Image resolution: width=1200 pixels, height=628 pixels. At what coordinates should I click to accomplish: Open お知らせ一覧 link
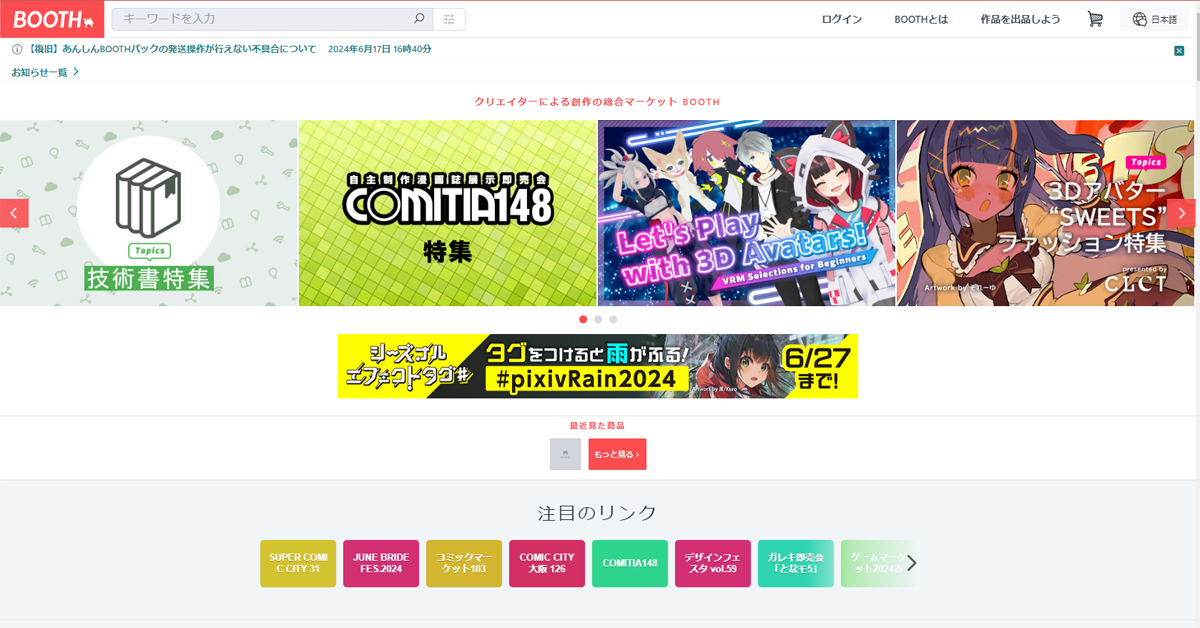point(45,72)
